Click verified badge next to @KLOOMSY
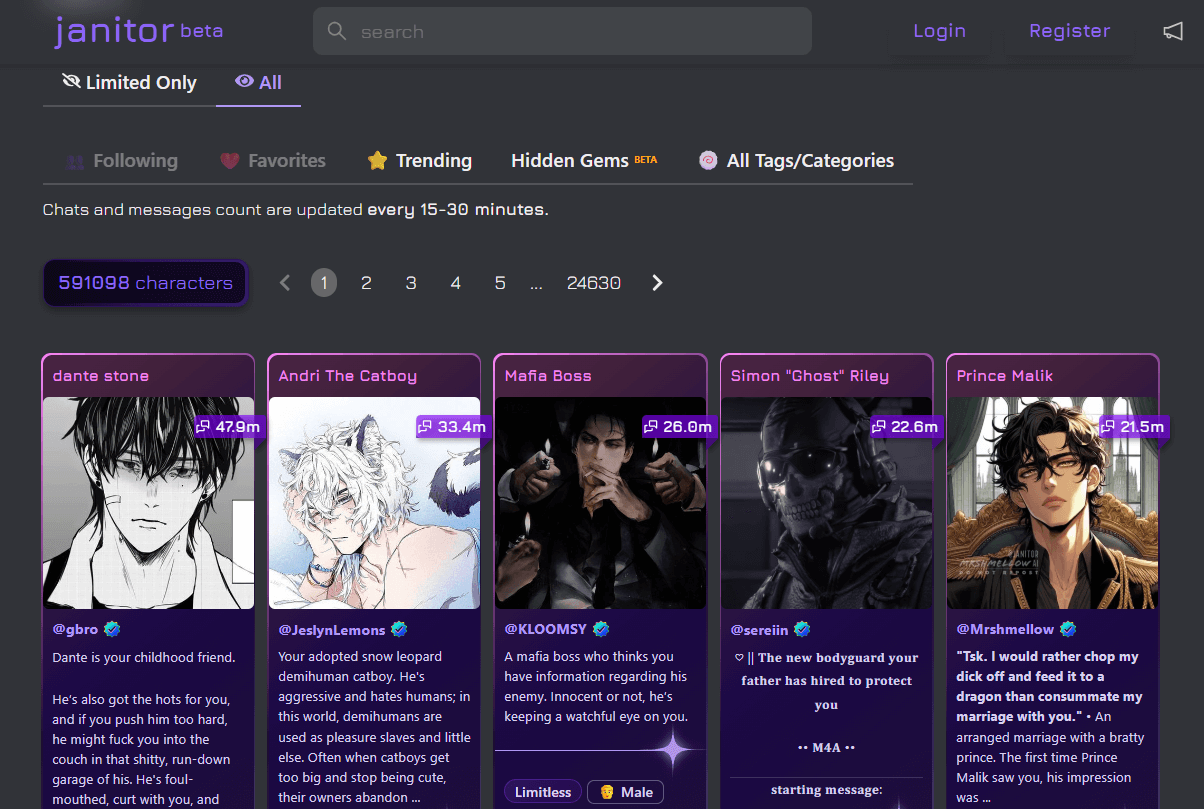1204x809 pixels. pos(601,629)
